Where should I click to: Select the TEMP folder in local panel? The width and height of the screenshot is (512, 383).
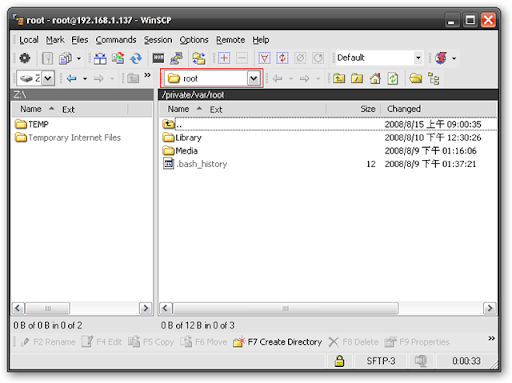(x=32, y=124)
